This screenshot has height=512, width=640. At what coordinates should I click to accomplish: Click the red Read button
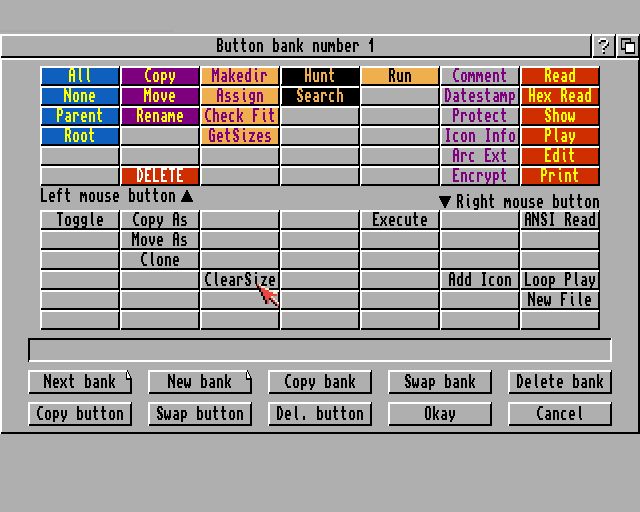pos(560,76)
